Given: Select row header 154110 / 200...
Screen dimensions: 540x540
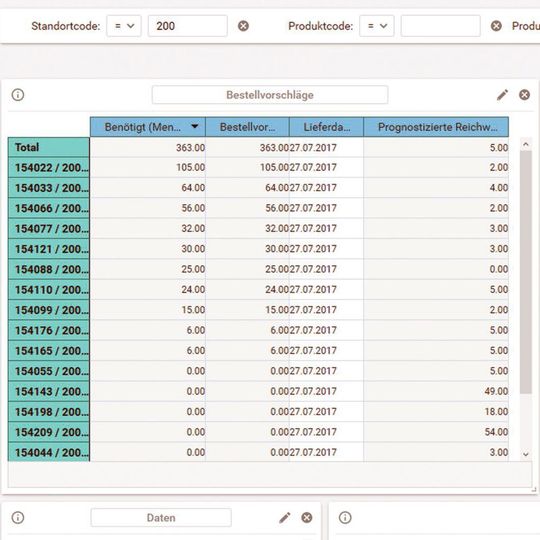Looking at the screenshot, I should (49, 290).
